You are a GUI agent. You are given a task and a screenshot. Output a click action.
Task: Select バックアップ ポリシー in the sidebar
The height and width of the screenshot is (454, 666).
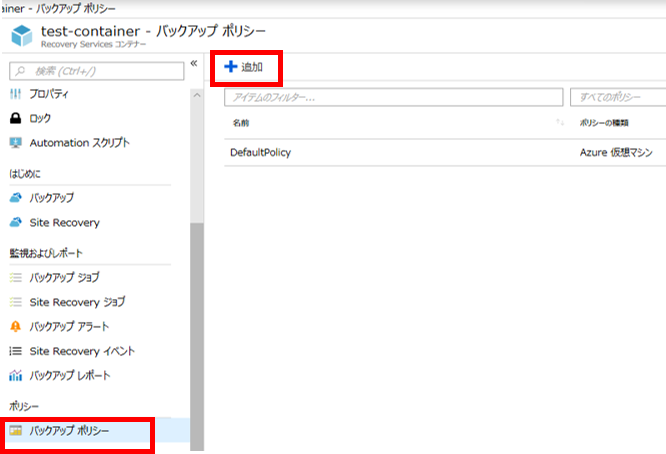(69, 431)
